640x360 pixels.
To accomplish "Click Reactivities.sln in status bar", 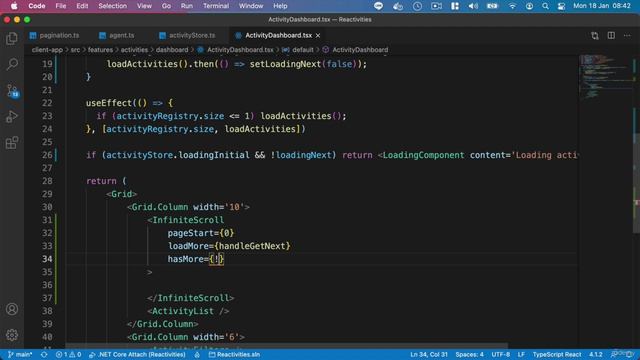I will [x=234, y=355].
